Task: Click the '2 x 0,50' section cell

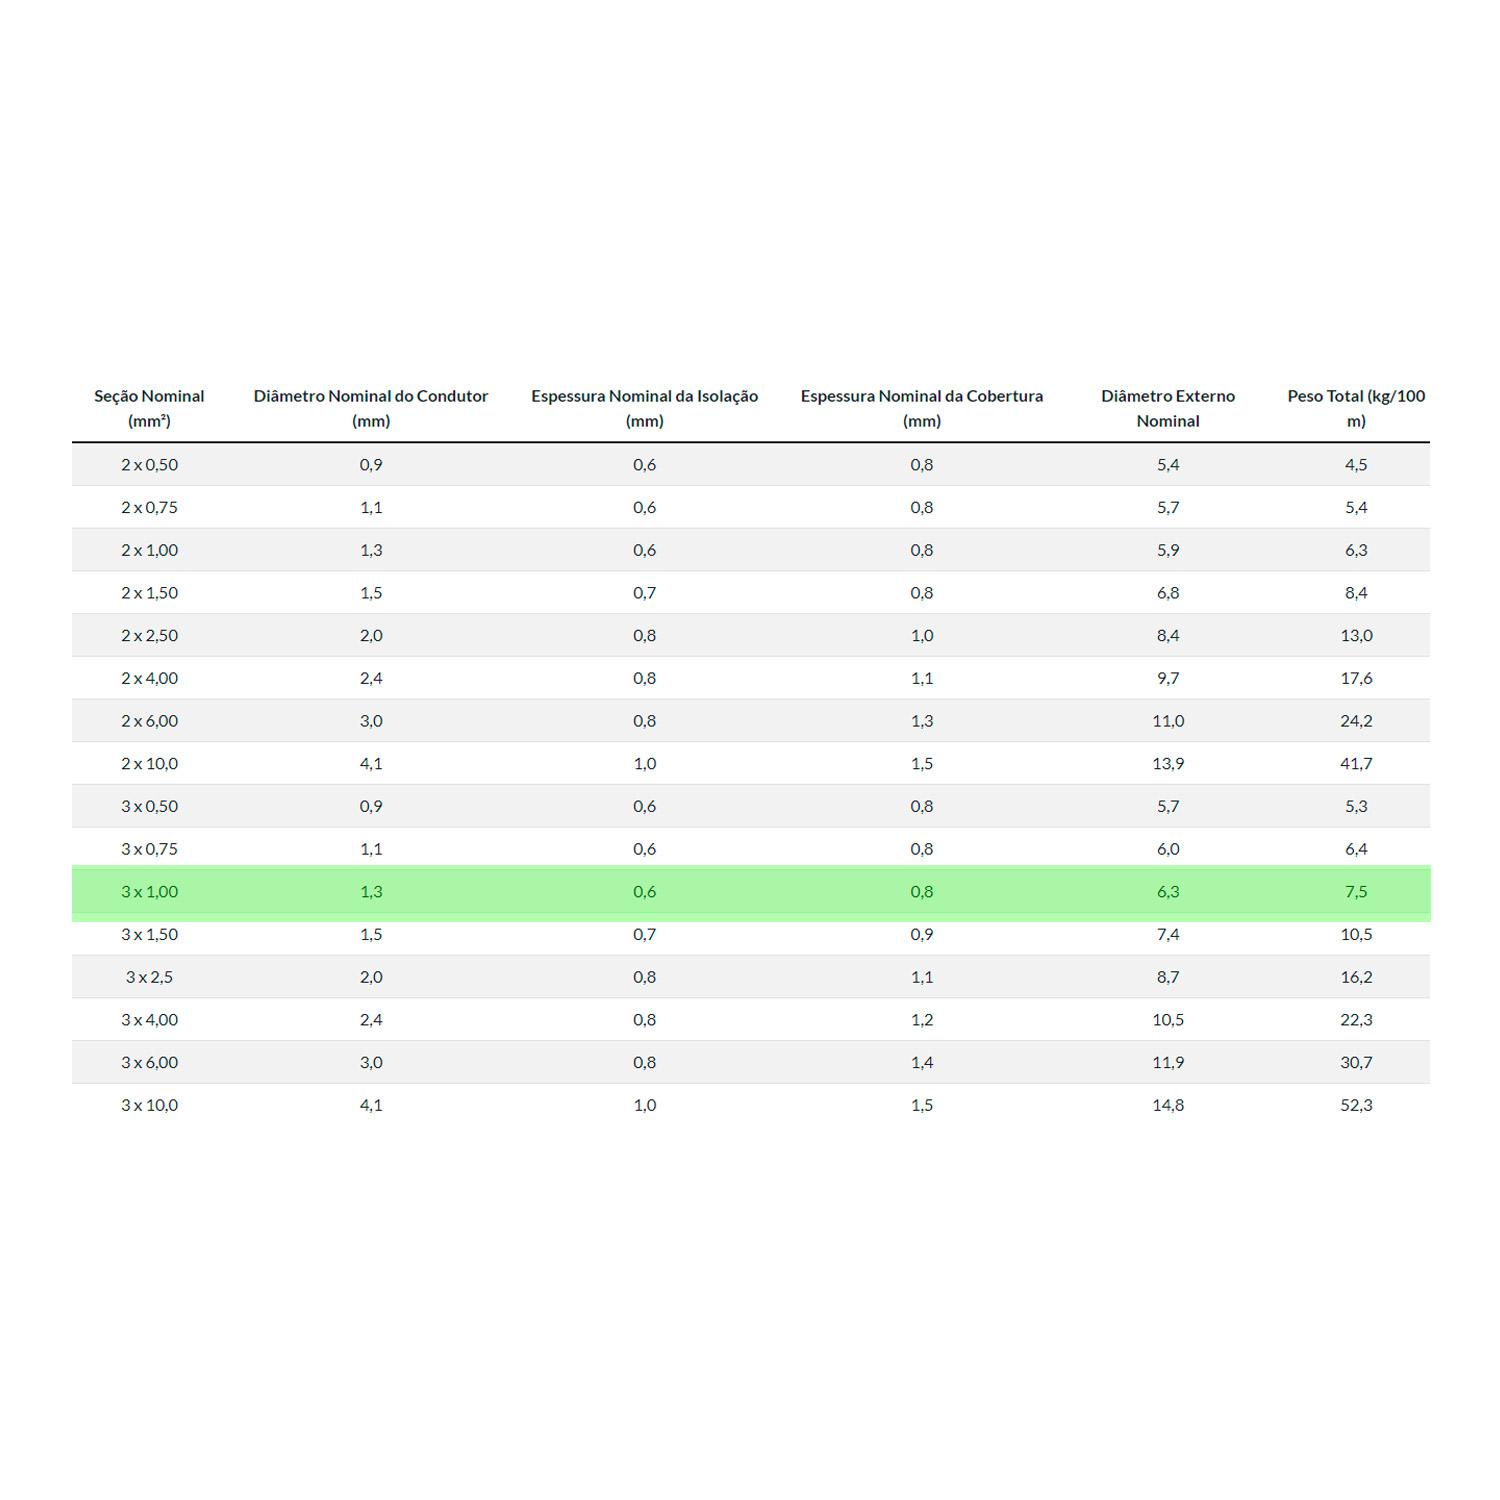Action: [149, 465]
